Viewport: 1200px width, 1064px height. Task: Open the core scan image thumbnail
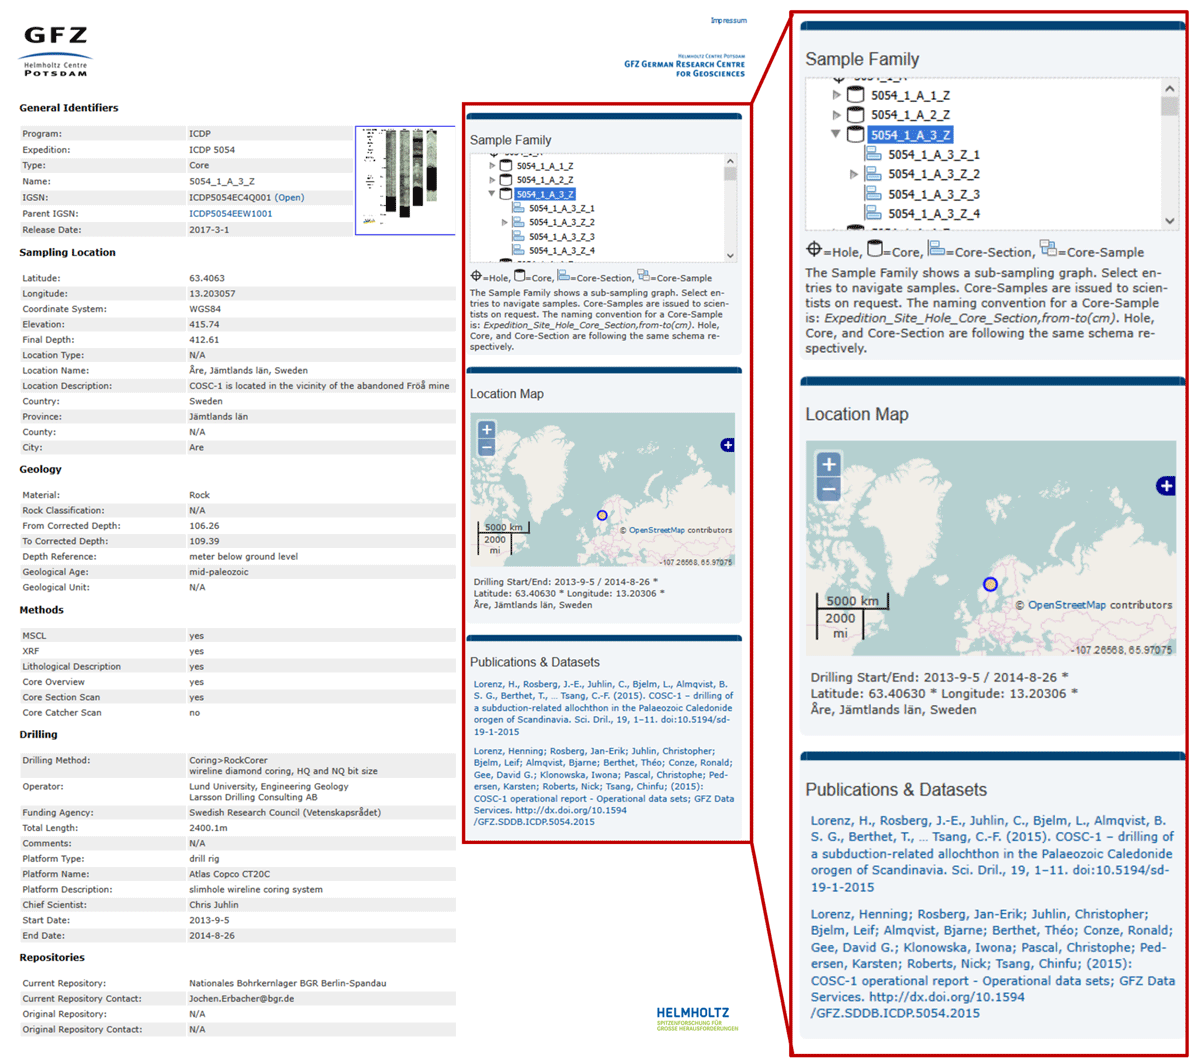405,180
